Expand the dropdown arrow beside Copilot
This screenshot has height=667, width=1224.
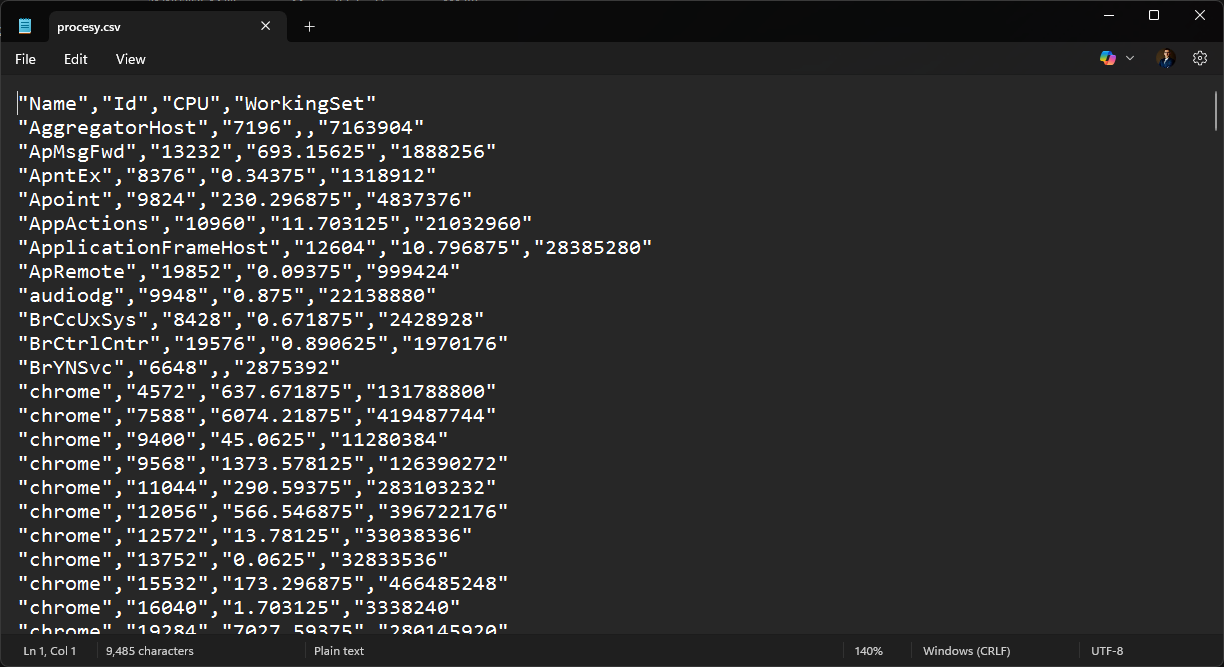click(x=1130, y=59)
